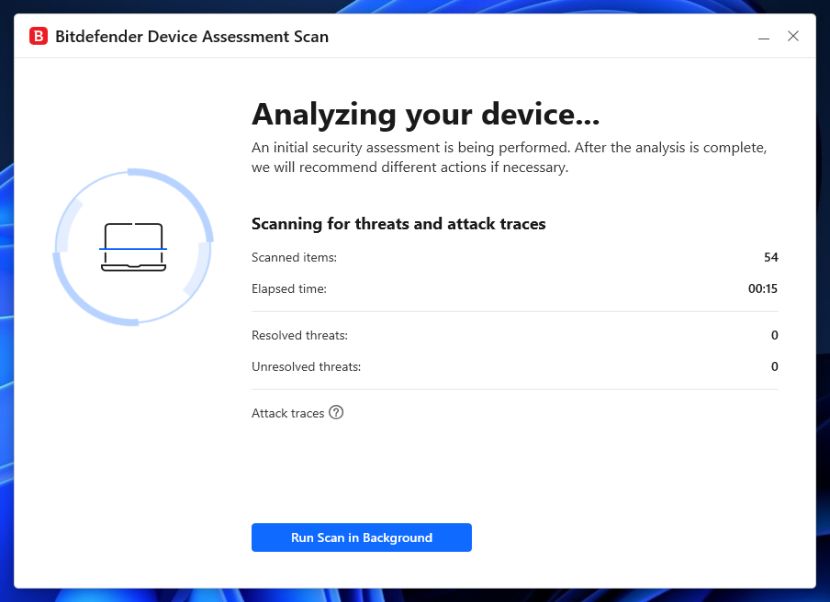Minimize the Device Assessment Scan window
The width and height of the screenshot is (830, 602).
click(x=763, y=37)
